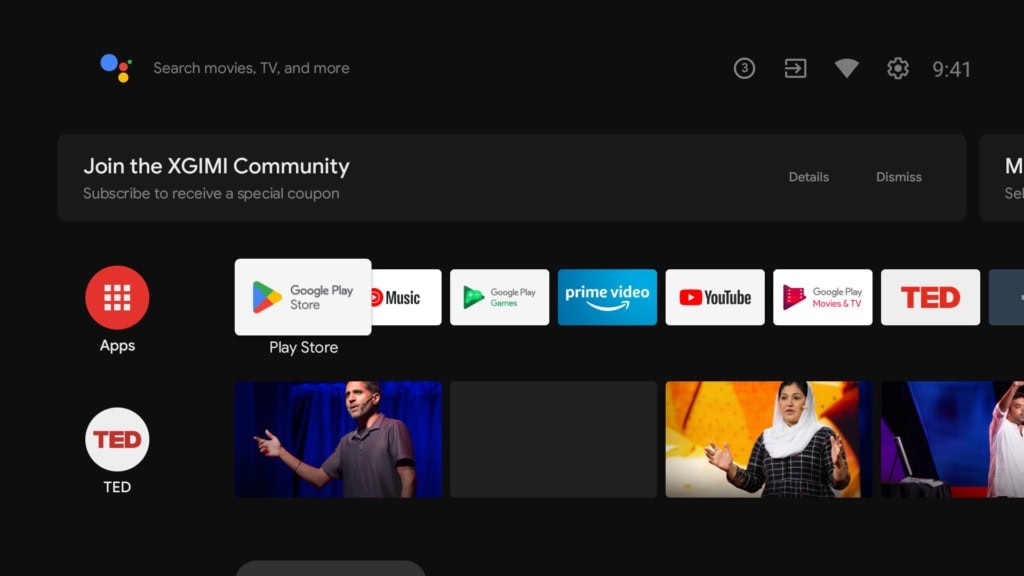Start a Google Assistant voice search
This screenshot has height=576, width=1024.
point(117,67)
